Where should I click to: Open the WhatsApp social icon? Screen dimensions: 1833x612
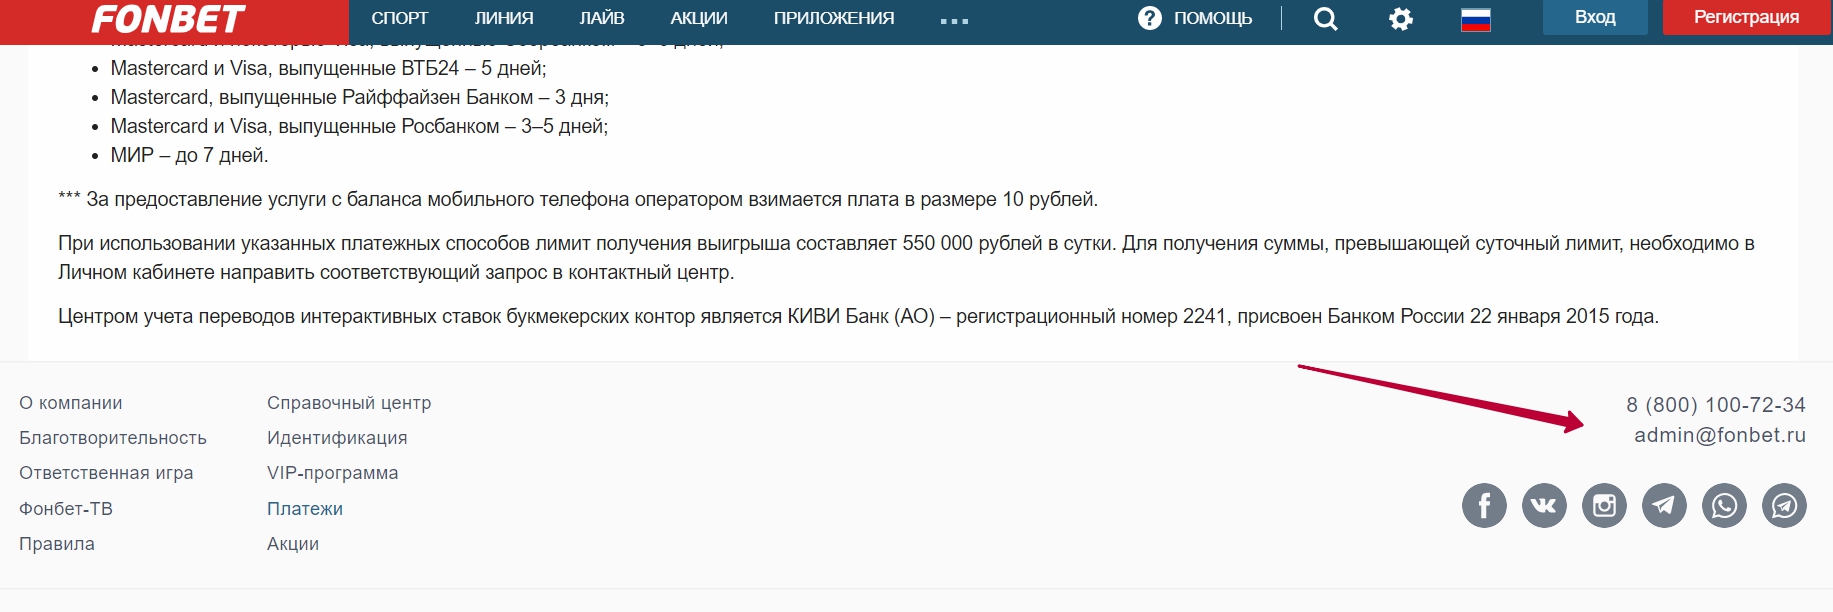pyautogui.click(x=1724, y=505)
